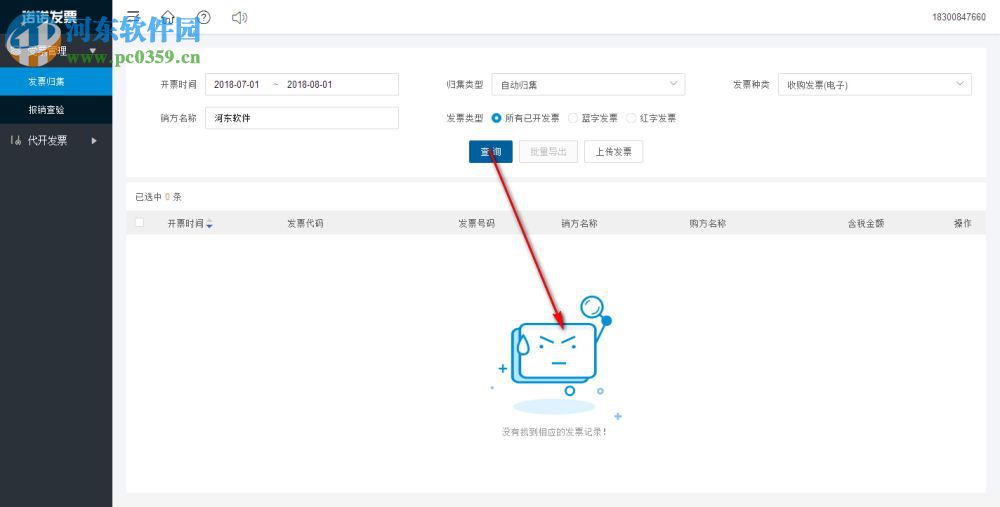1000x507 pixels.
Task: Check the select-all table header checkbox
Action: (140, 223)
